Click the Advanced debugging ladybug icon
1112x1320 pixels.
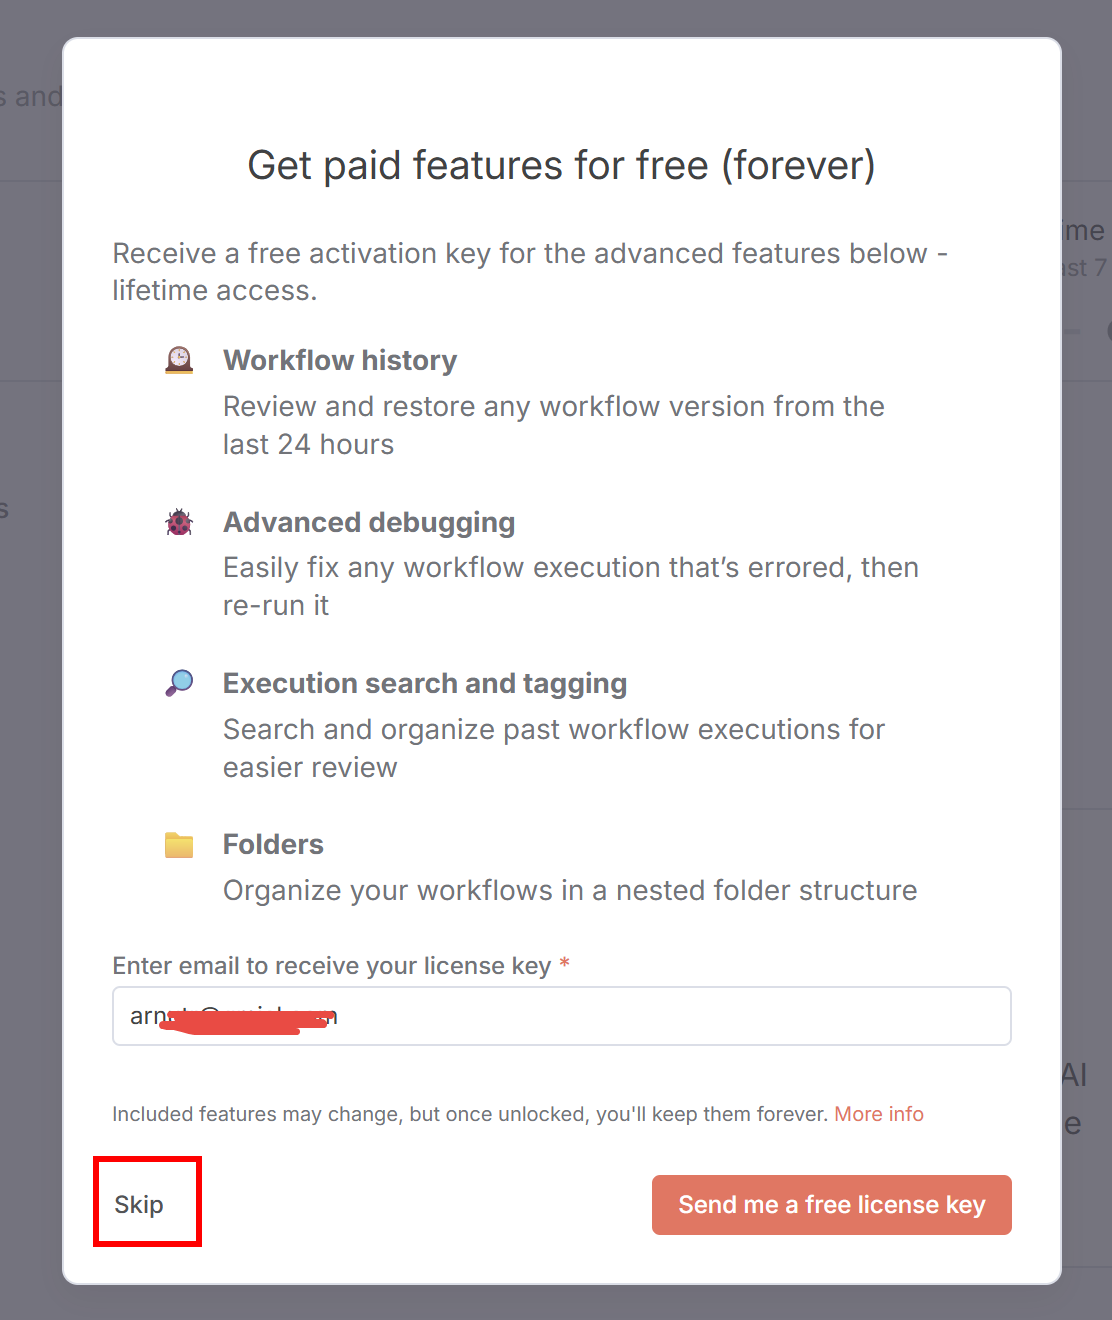point(179,522)
